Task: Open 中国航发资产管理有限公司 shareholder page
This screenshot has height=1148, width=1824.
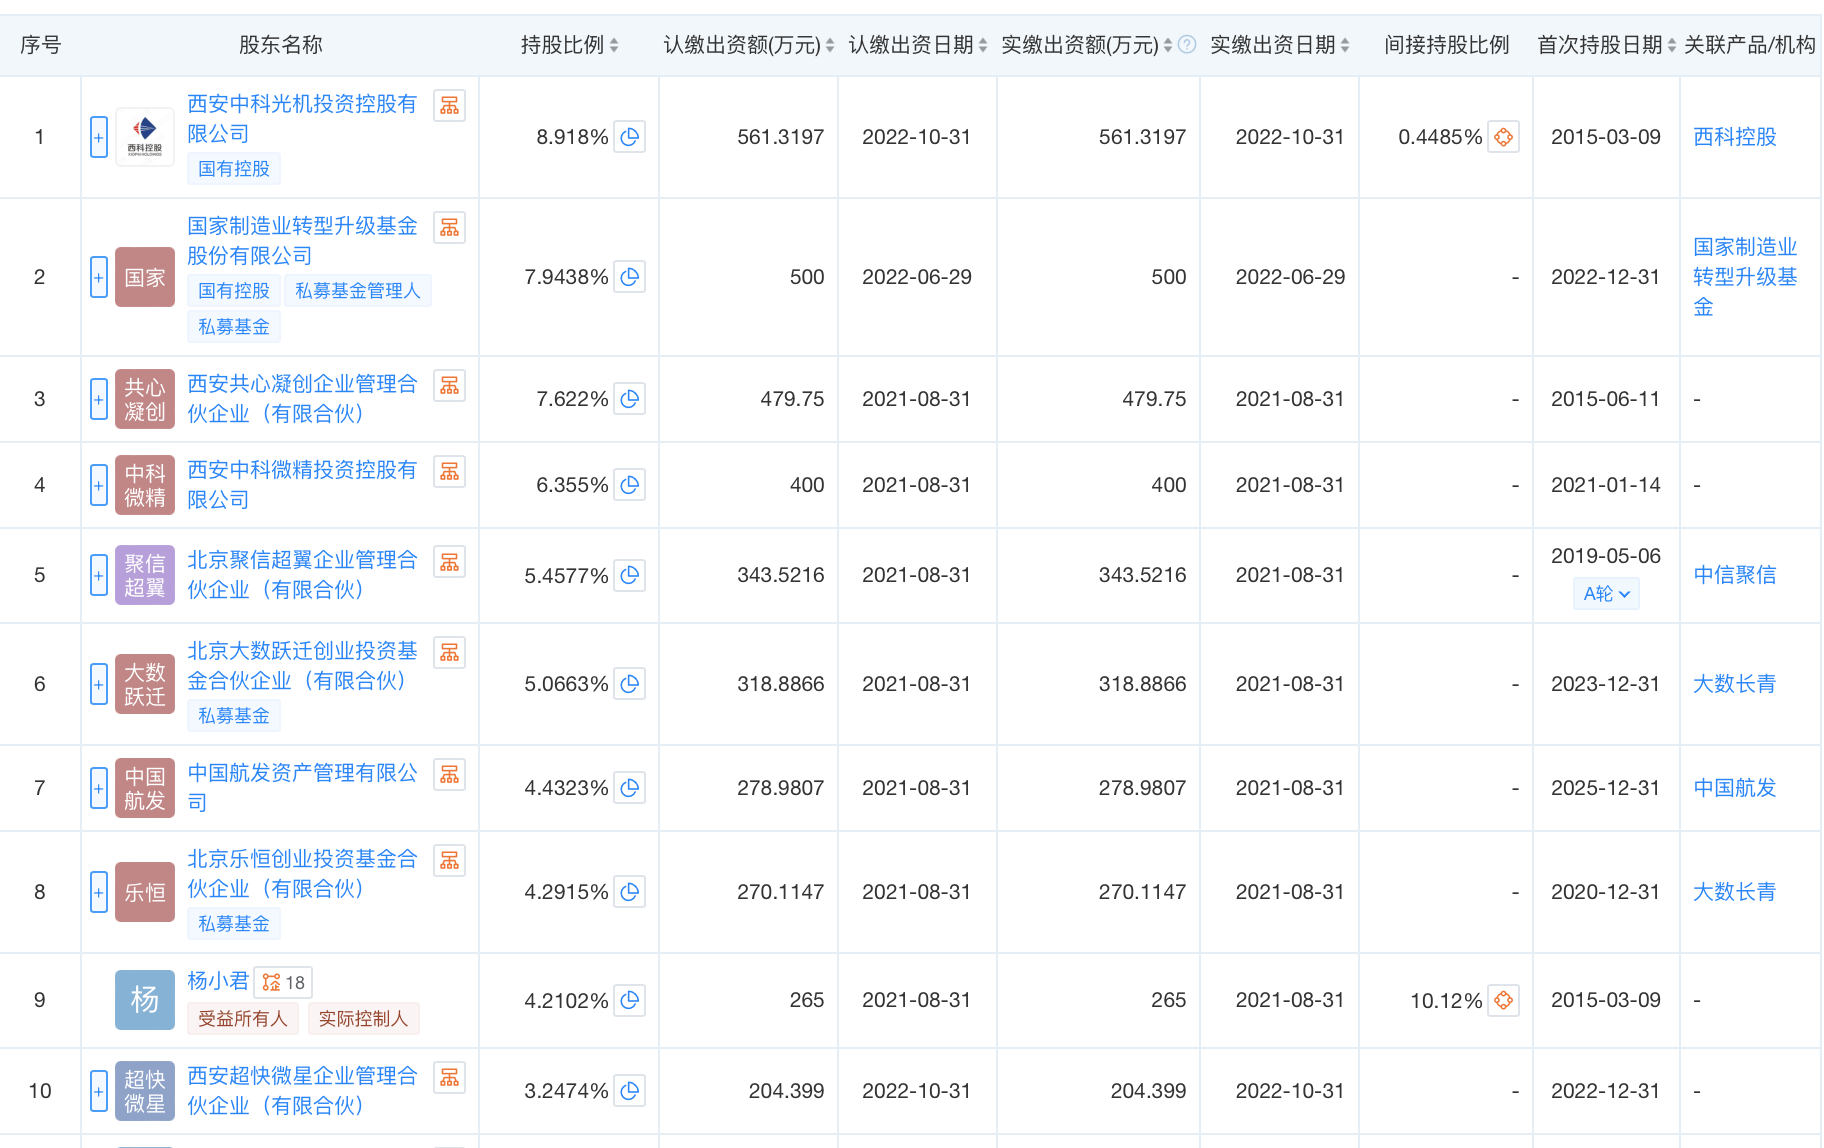Action: pyautogui.click(x=302, y=788)
